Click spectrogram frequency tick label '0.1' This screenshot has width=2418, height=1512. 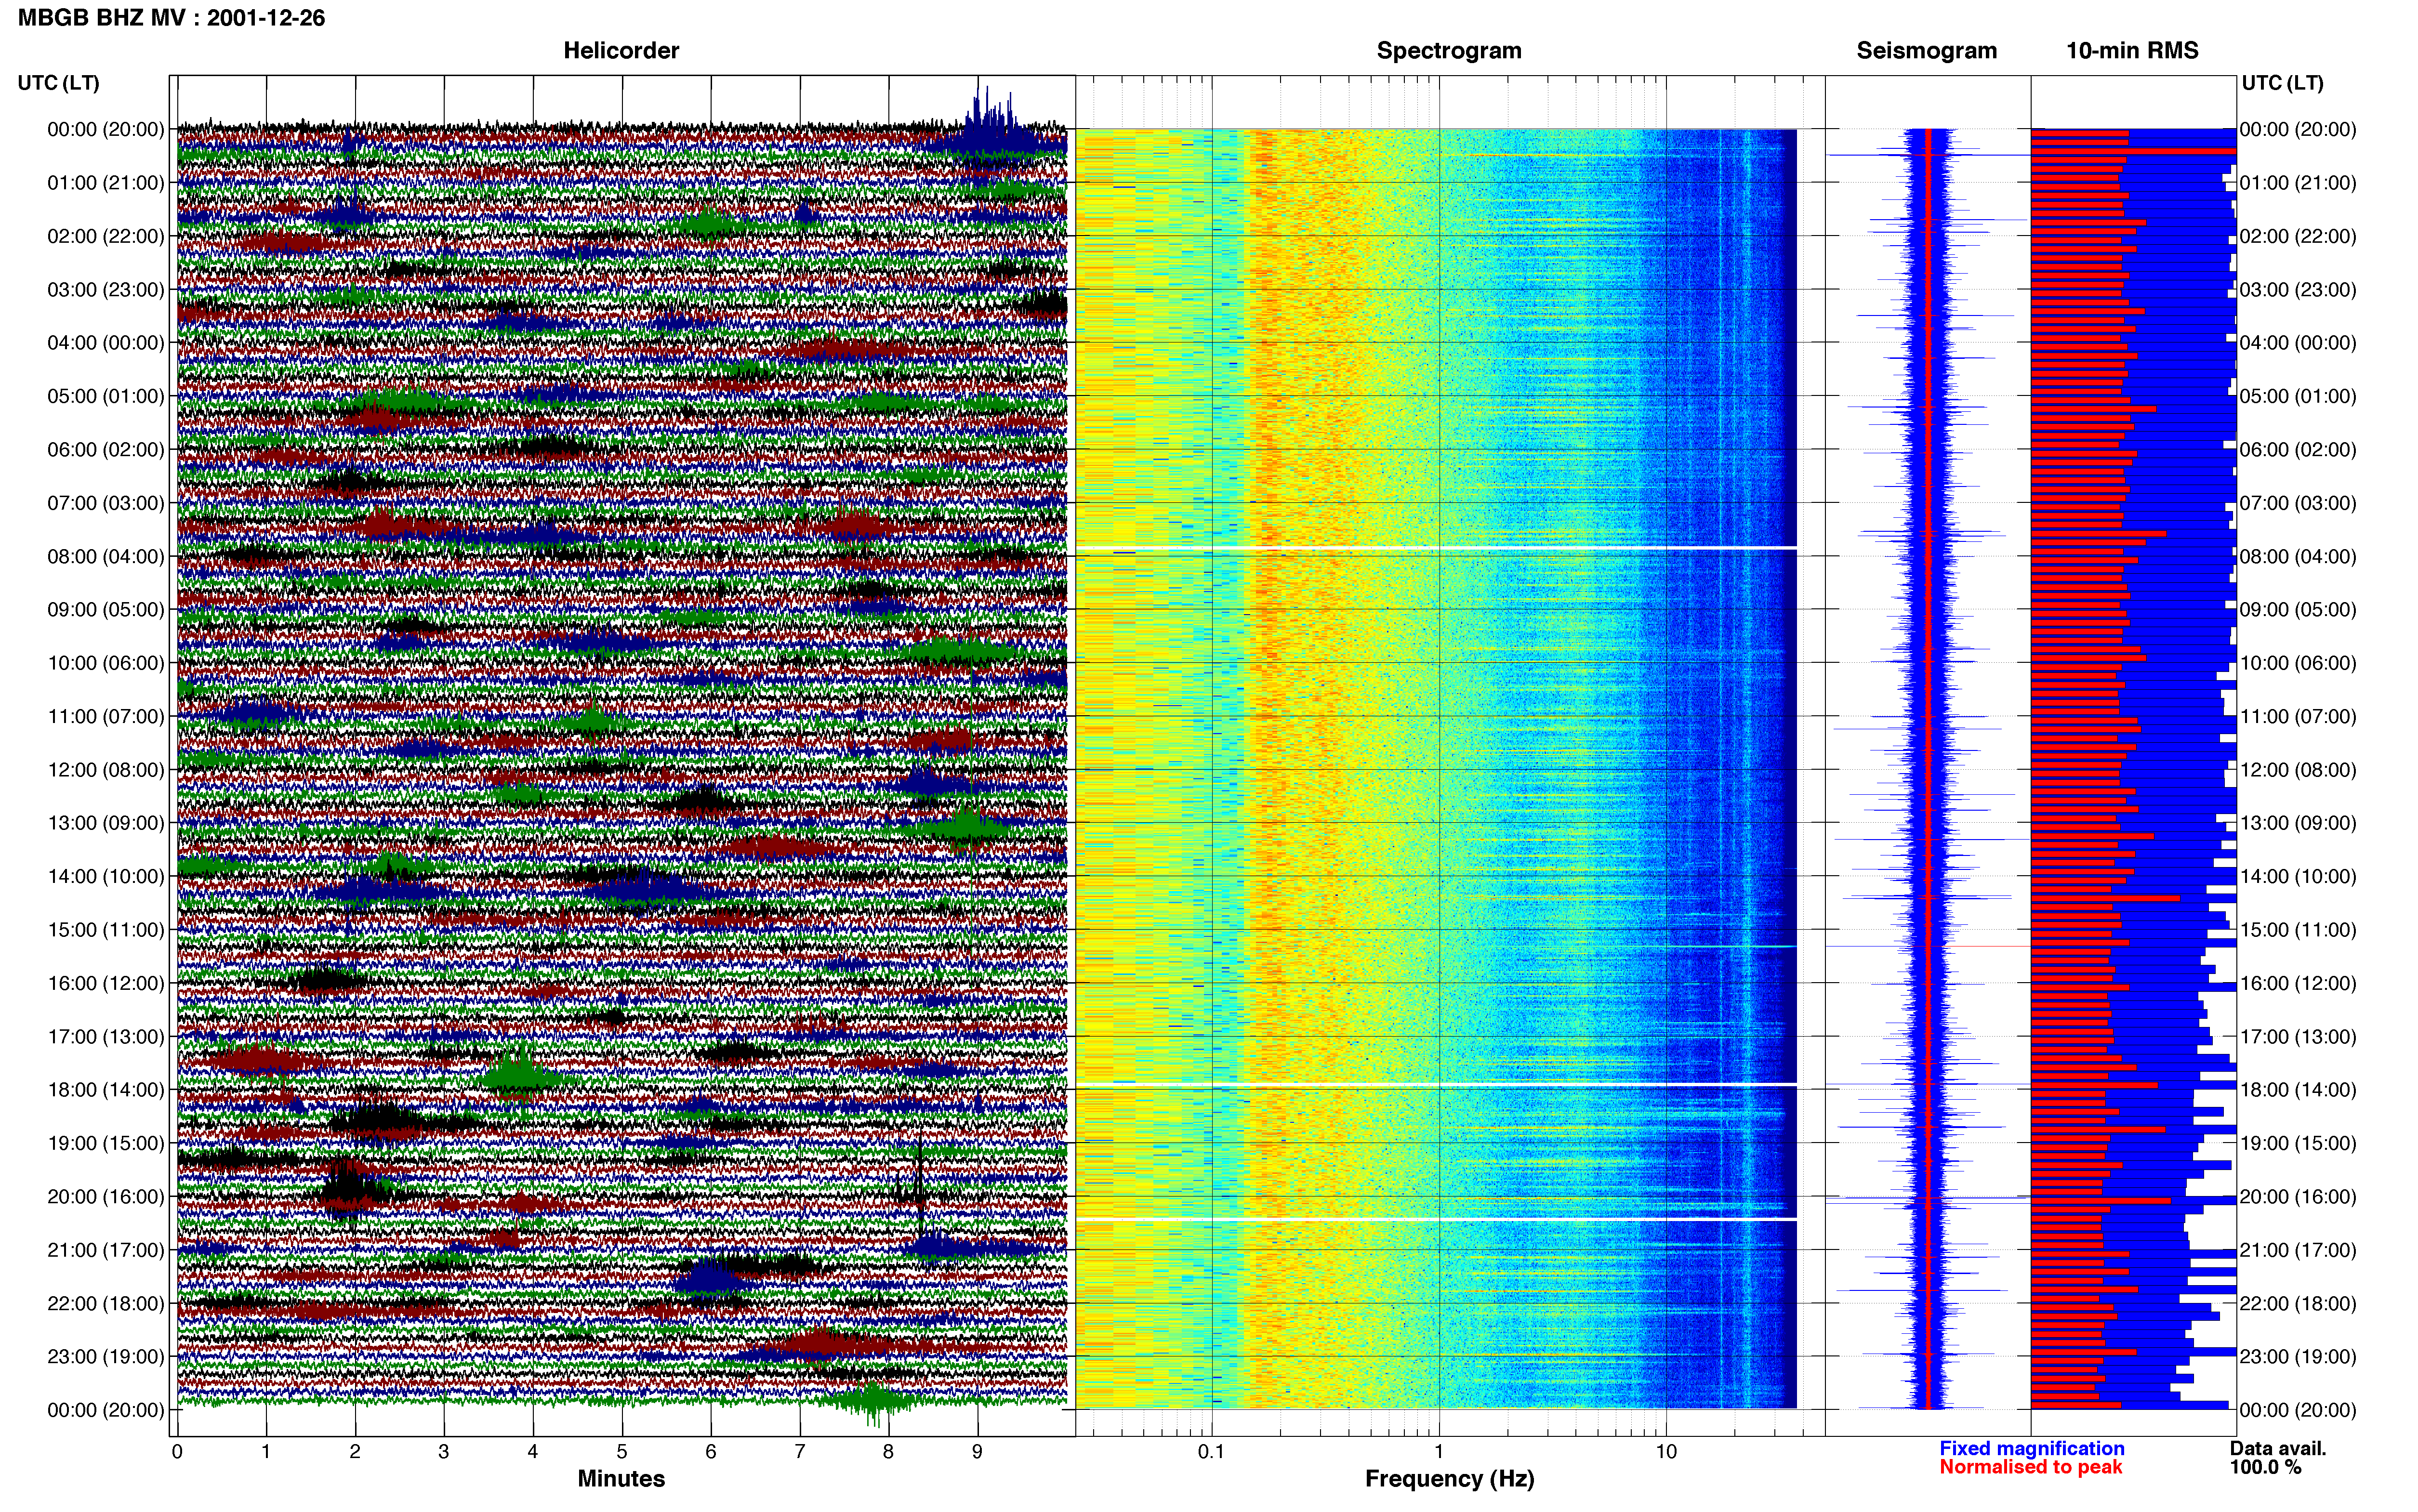(1211, 1452)
